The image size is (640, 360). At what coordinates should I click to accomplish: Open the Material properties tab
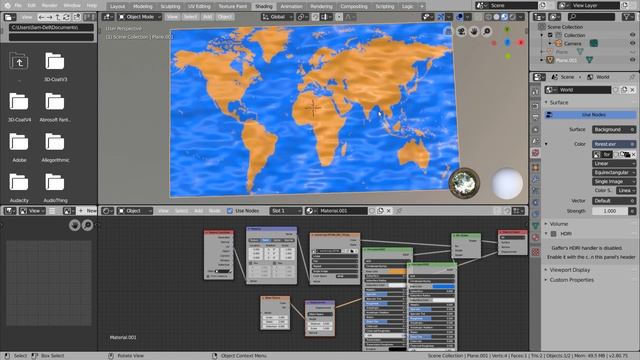536,237
